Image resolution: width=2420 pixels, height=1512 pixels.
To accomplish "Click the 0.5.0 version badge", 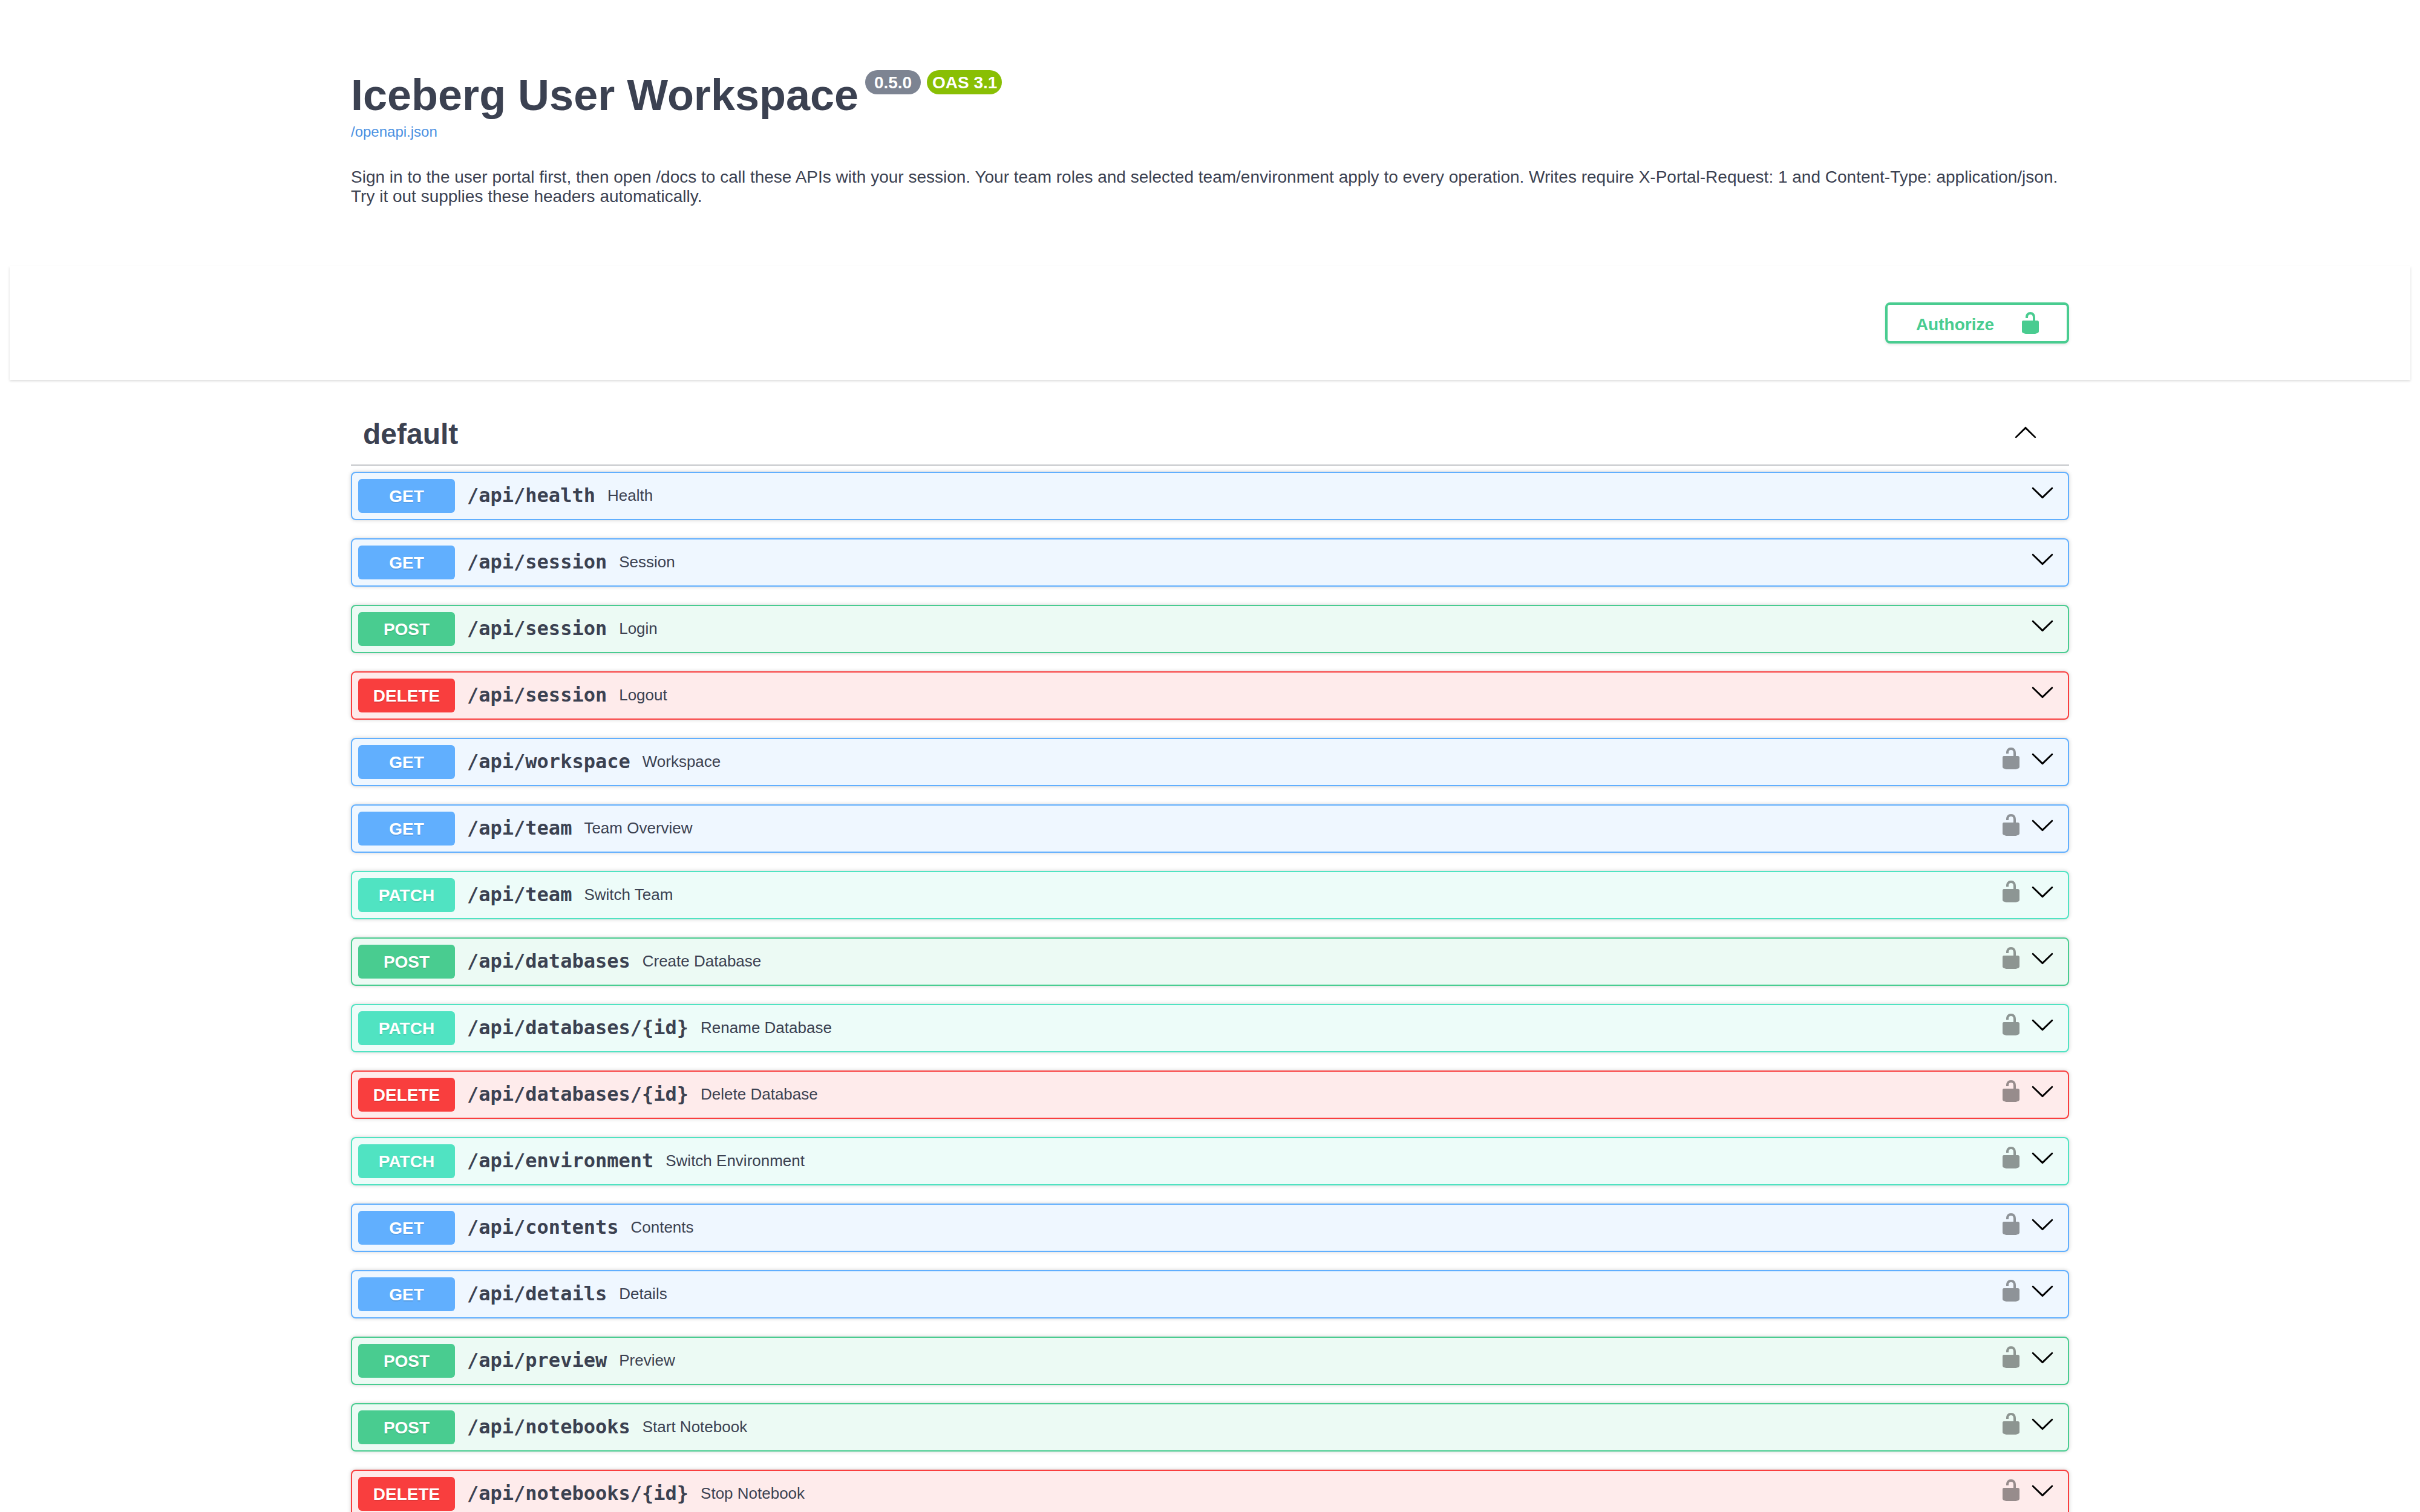I will coord(892,82).
